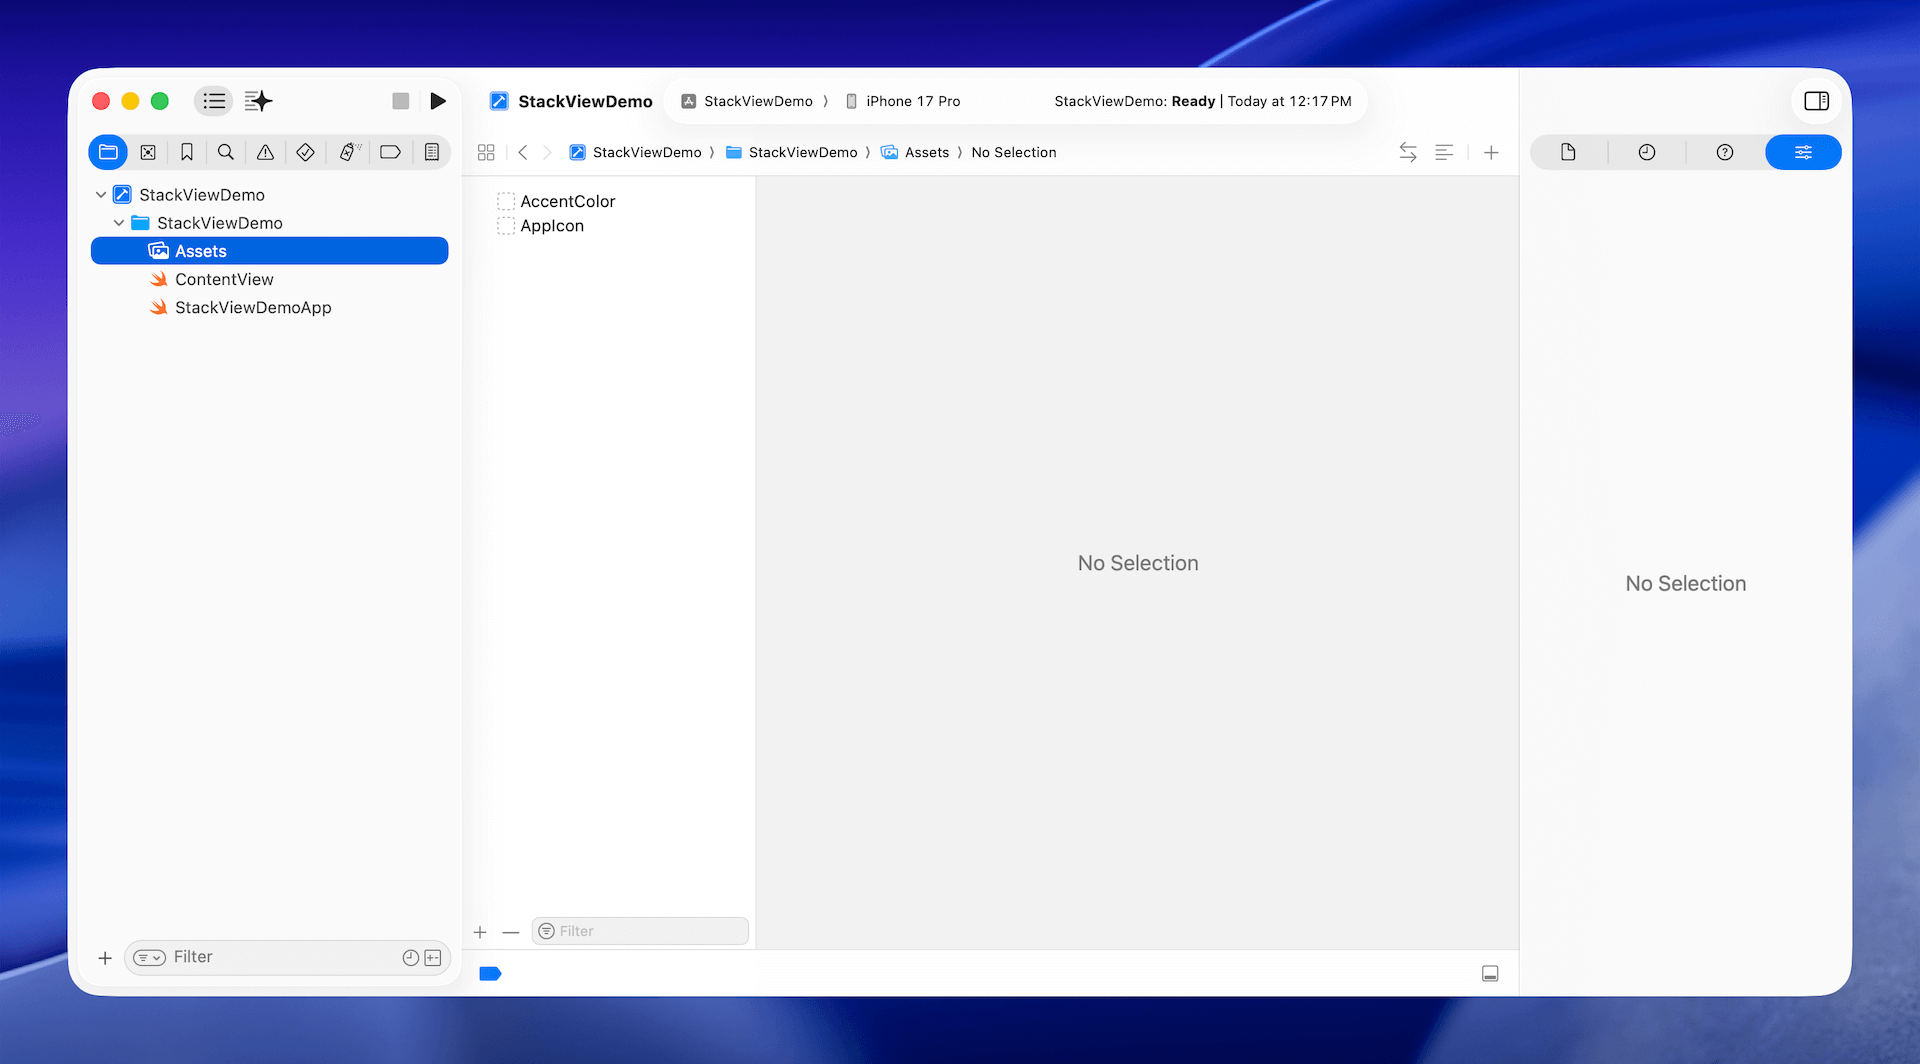
Task: Toggle the debug area panel
Action: 1489,973
